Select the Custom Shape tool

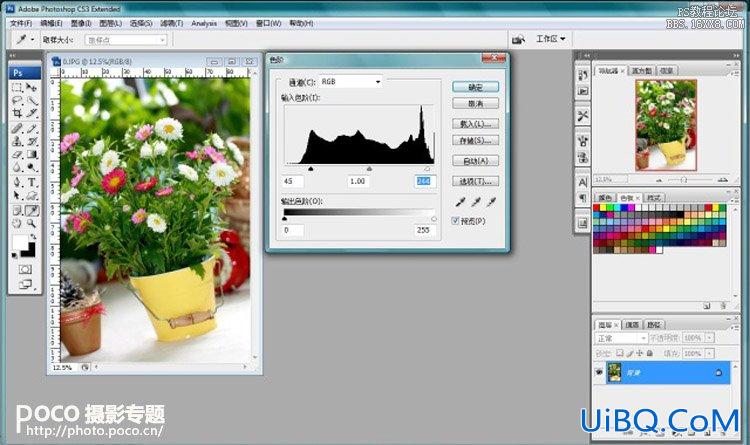[x=32, y=195]
